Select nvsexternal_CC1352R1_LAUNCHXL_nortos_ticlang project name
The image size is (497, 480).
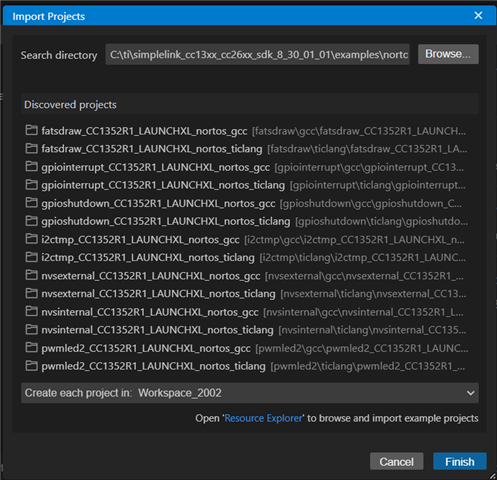tap(158, 294)
